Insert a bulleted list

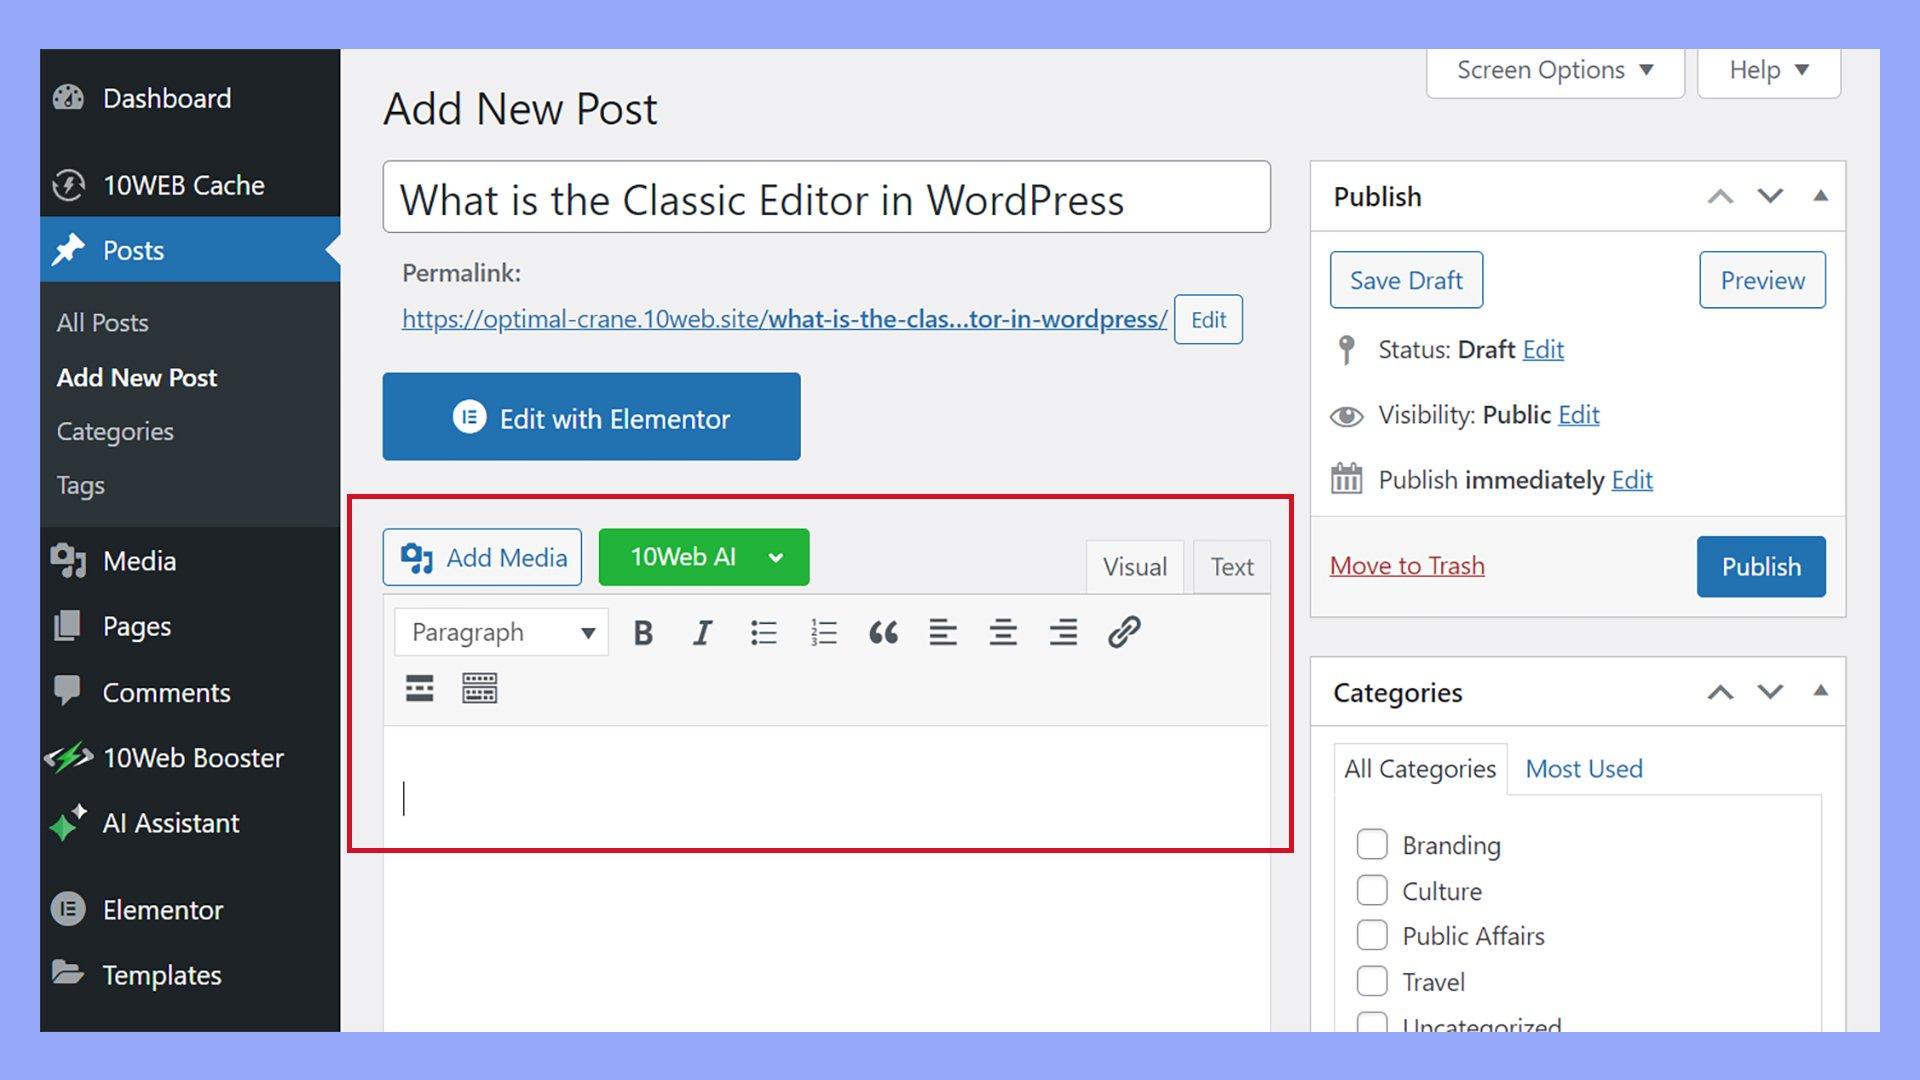[763, 632]
